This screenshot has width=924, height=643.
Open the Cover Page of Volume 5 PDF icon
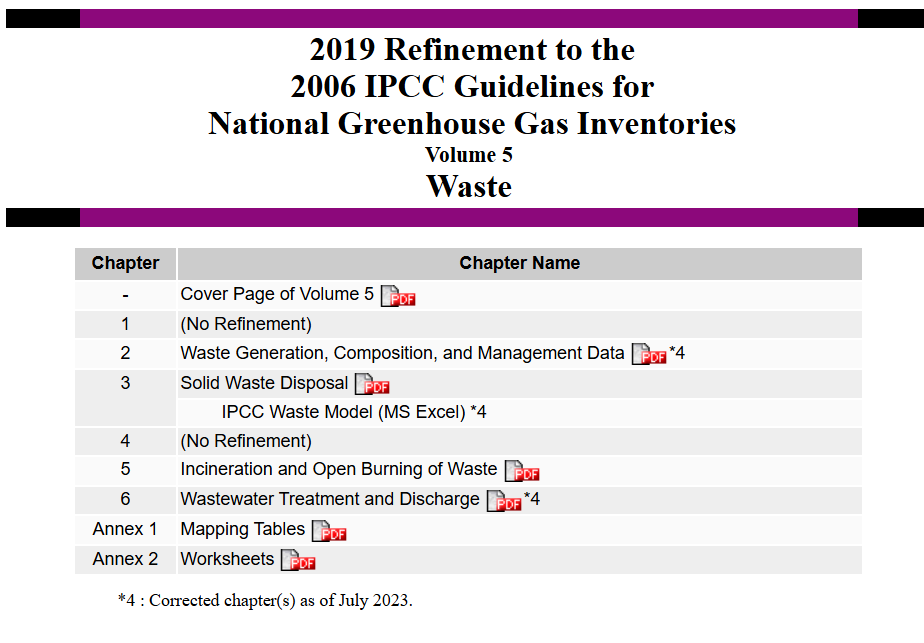pyautogui.click(x=398, y=296)
